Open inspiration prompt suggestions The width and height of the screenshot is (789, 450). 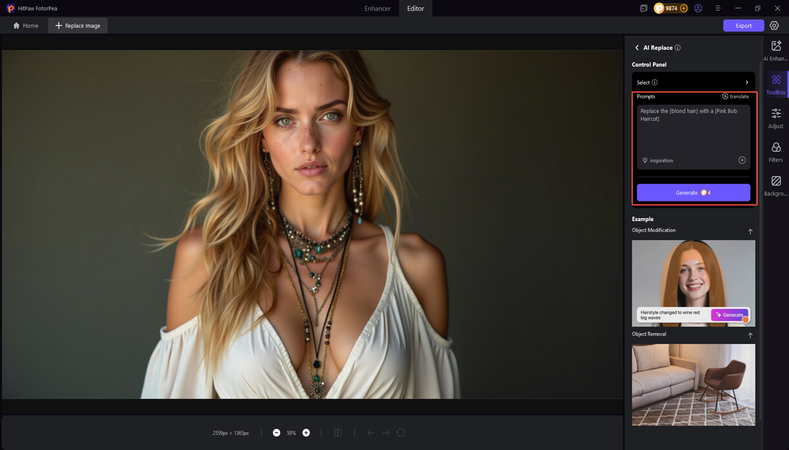click(x=658, y=161)
